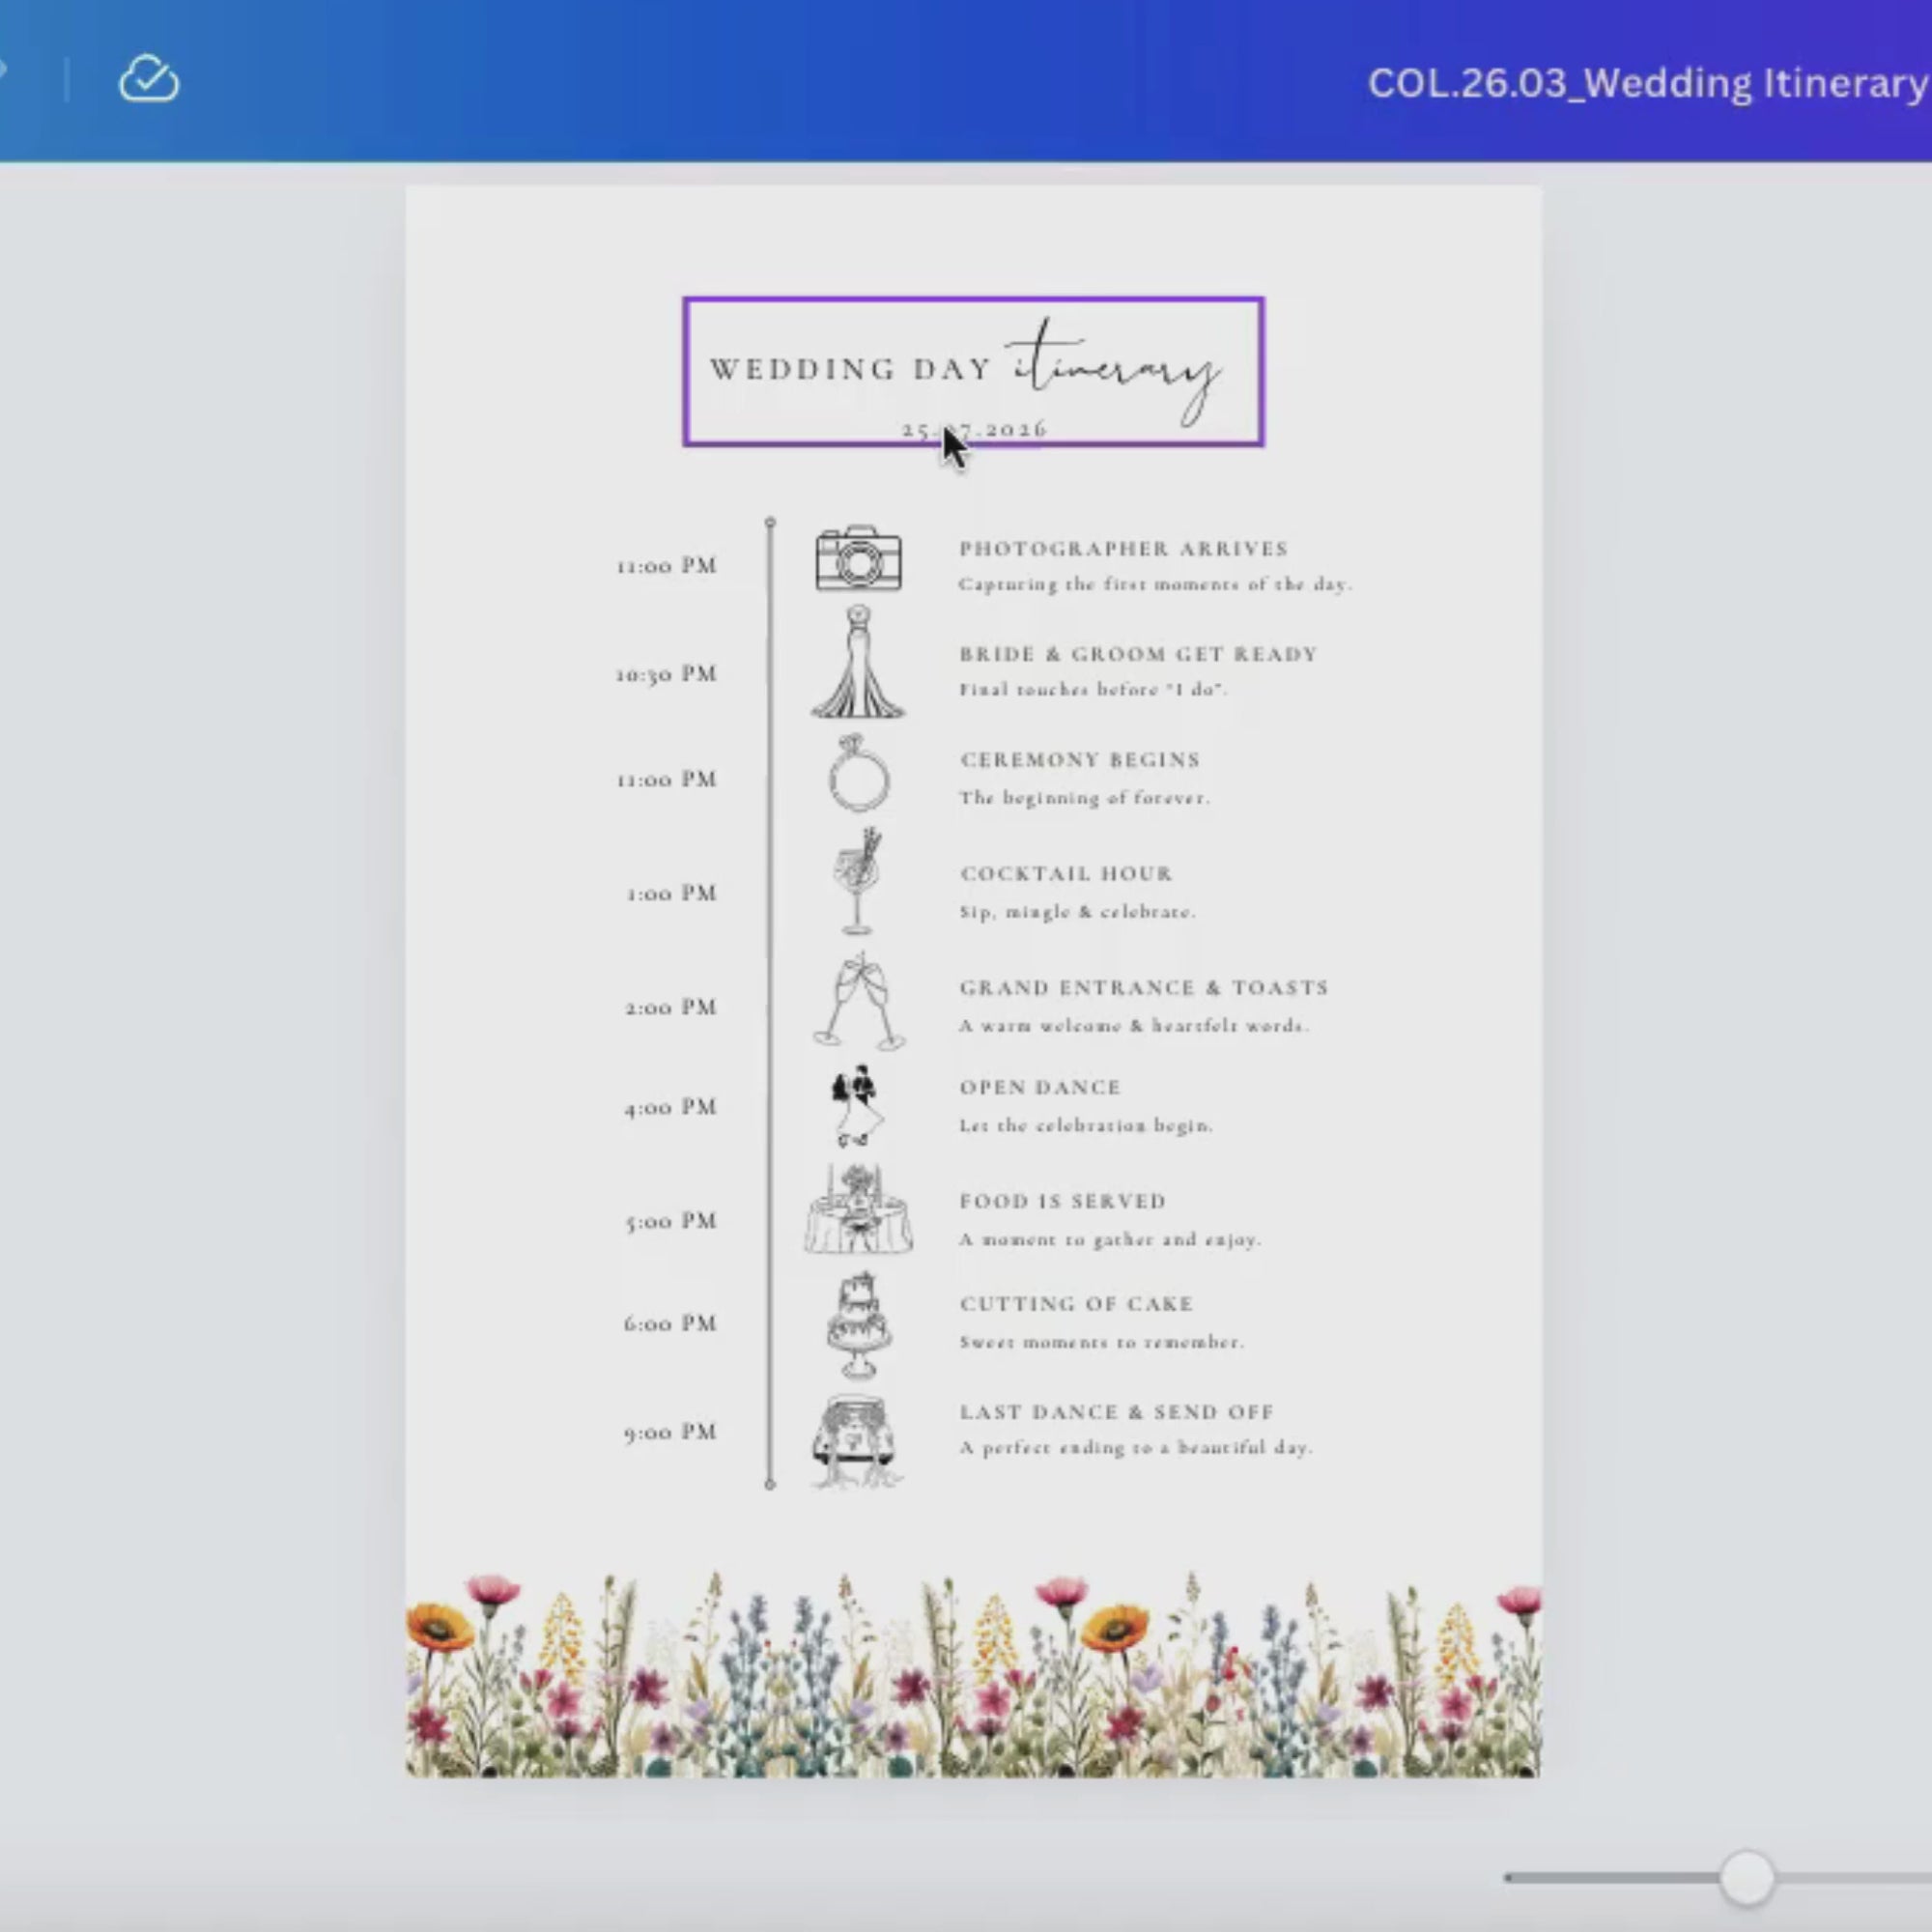Select the cocktail glass icon graphic
Viewport: 1932px width, 1932px height.
pos(857,881)
